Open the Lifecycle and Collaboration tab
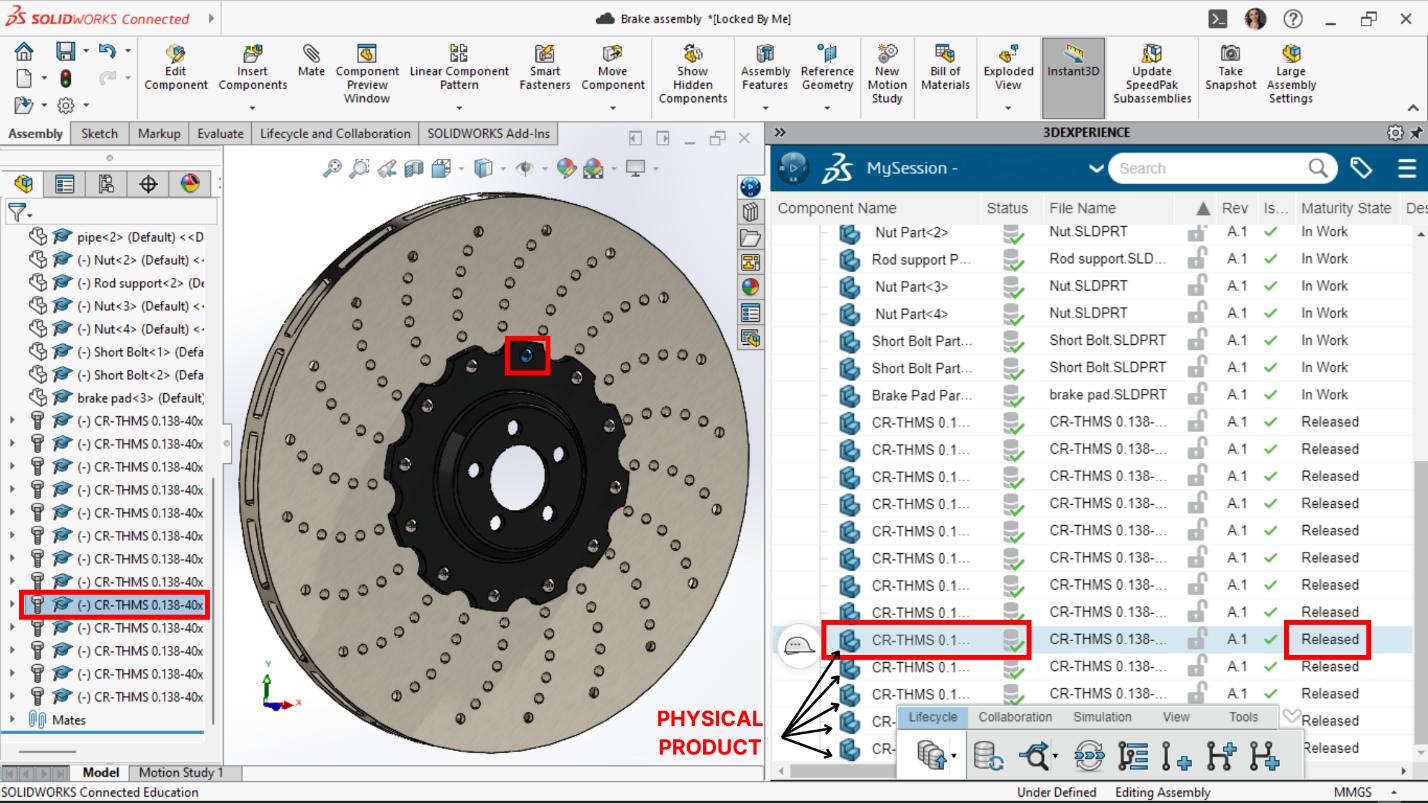Screen dimensions: 1428x803 (x=335, y=133)
